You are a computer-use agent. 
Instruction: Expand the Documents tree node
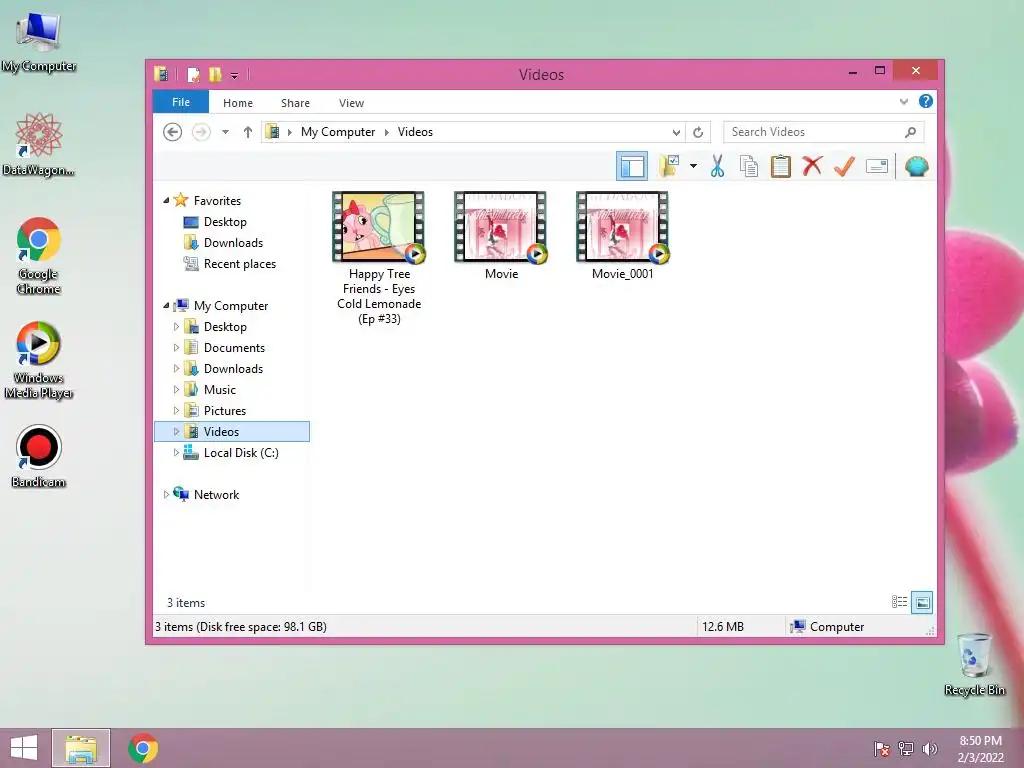(x=176, y=347)
